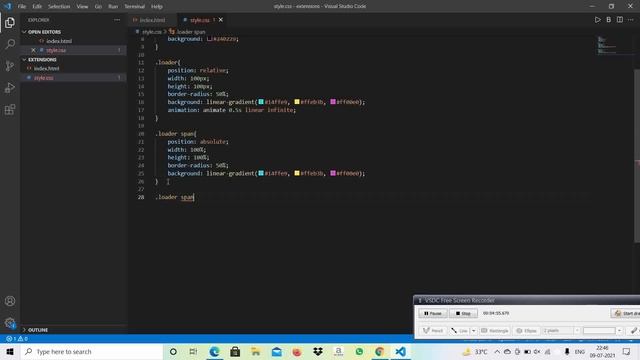Click the Windows taskbar search box

pyautogui.click(x=92, y=351)
